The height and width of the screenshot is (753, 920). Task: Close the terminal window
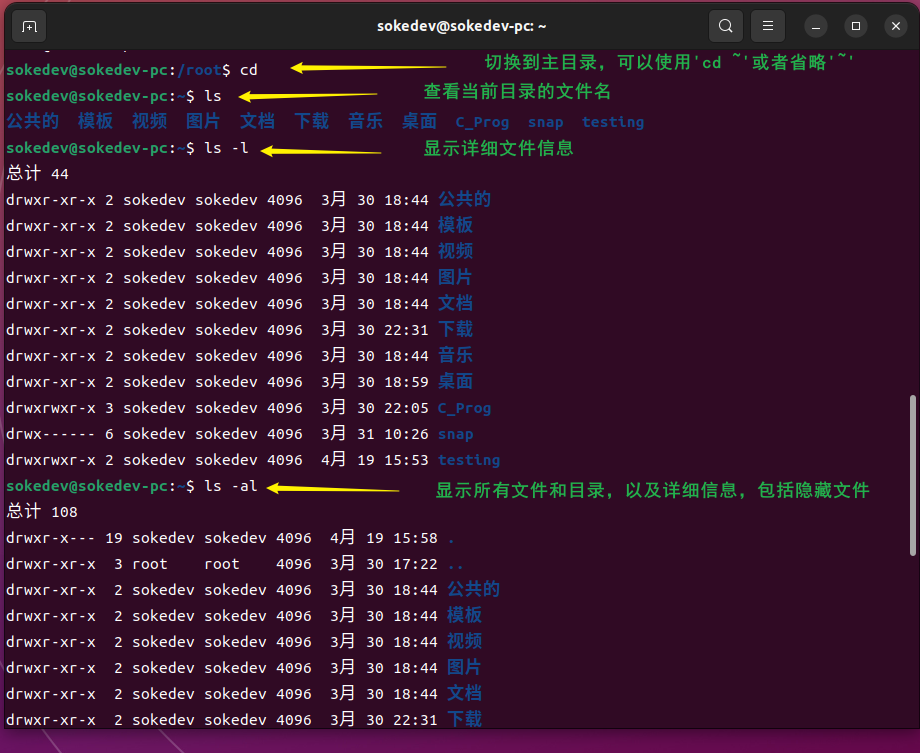click(x=895, y=26)
